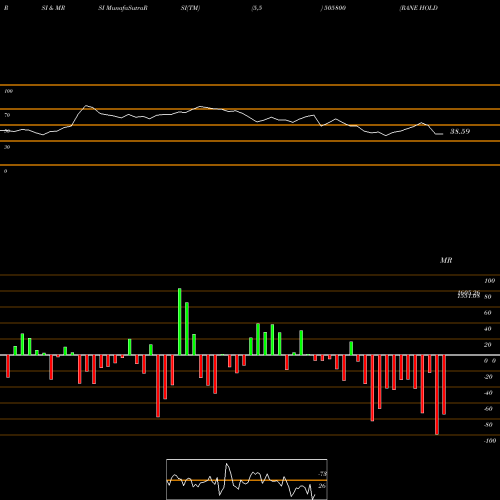Viewport: 500px width, 500px height.
Task: Click the MR panel title label
Action: tap(446, 260)
